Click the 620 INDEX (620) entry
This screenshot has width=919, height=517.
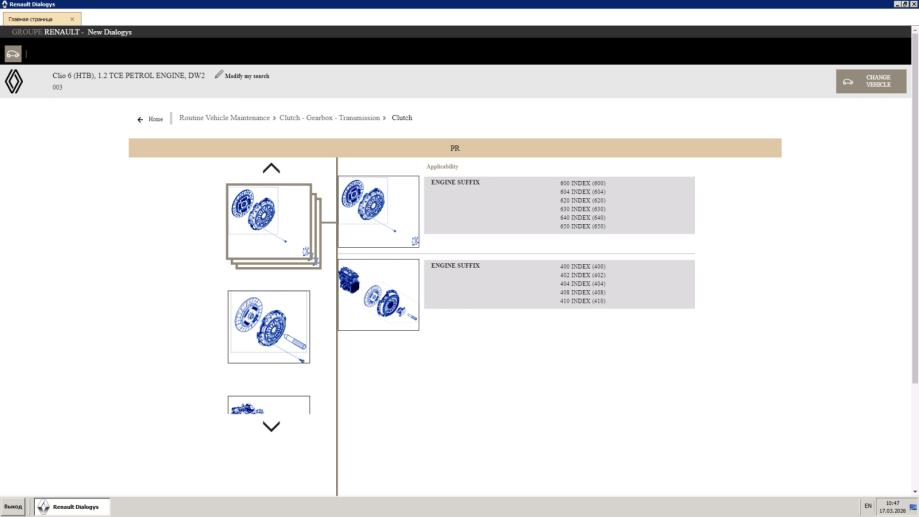tap(583, 200)
